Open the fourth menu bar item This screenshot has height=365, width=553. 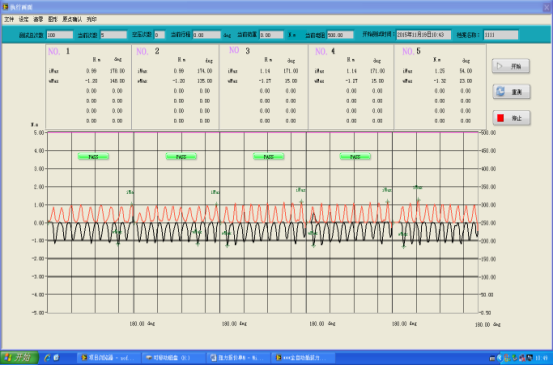[x=53, y=19]
